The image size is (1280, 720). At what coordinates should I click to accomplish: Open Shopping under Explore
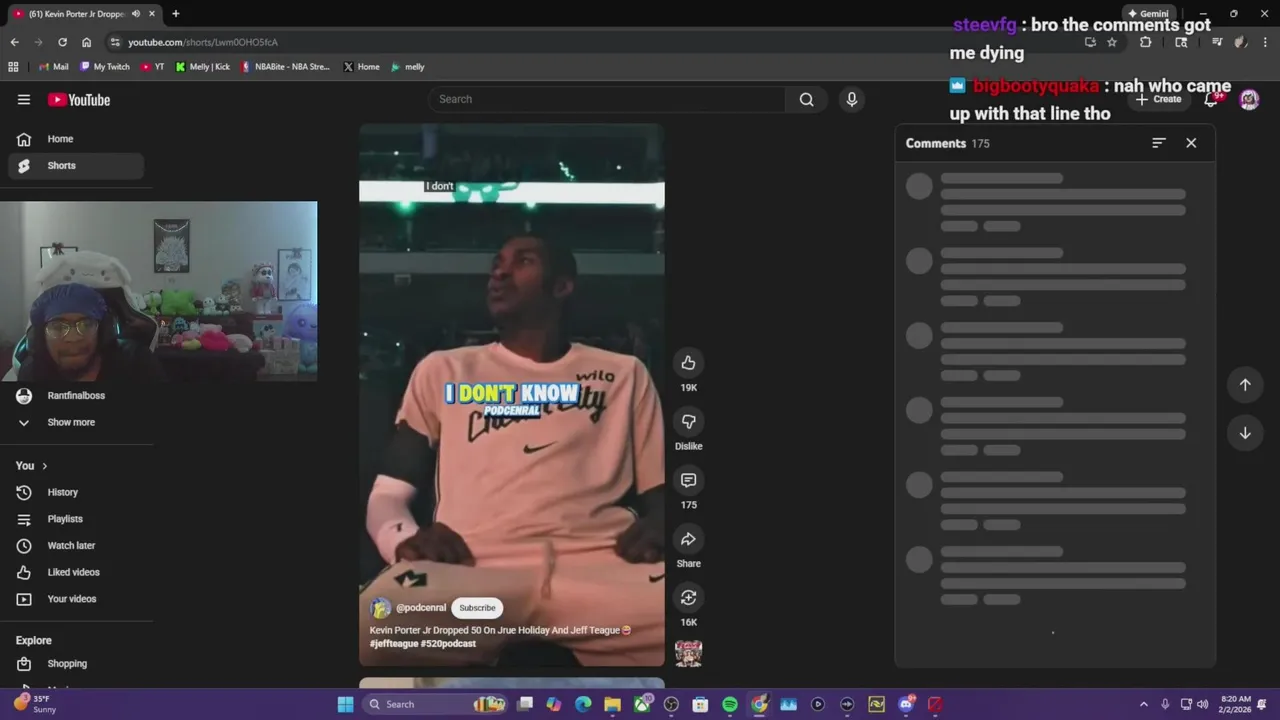click(76, 664)
